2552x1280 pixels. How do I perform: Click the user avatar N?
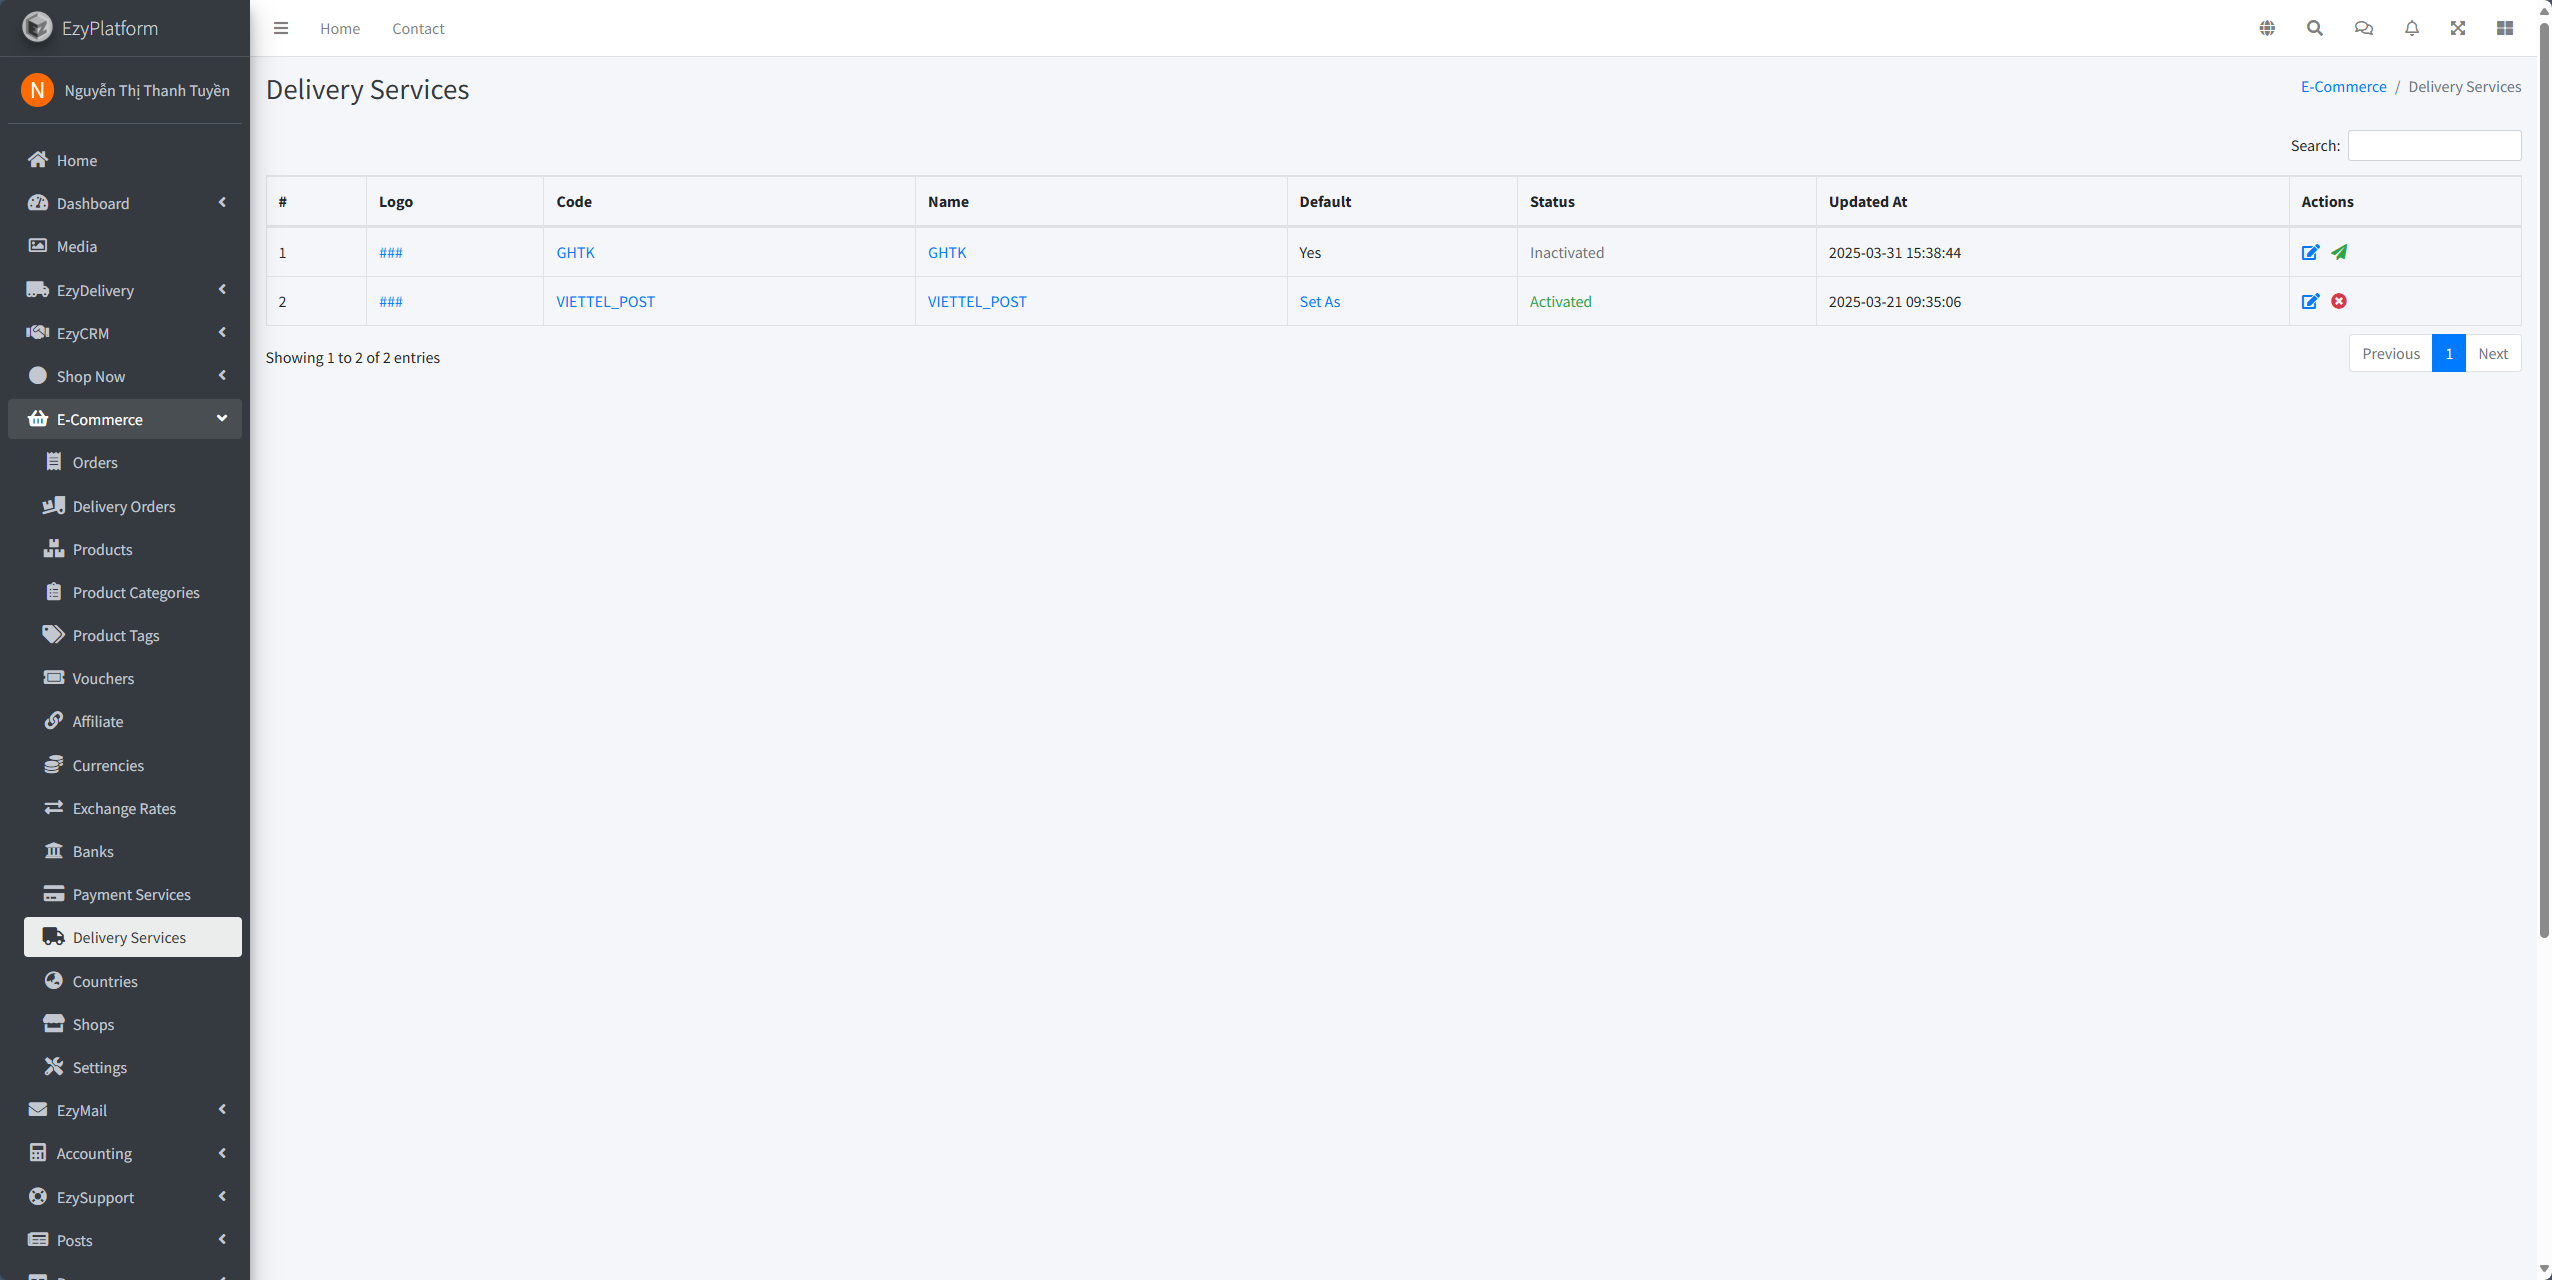(x=37, y=90)
